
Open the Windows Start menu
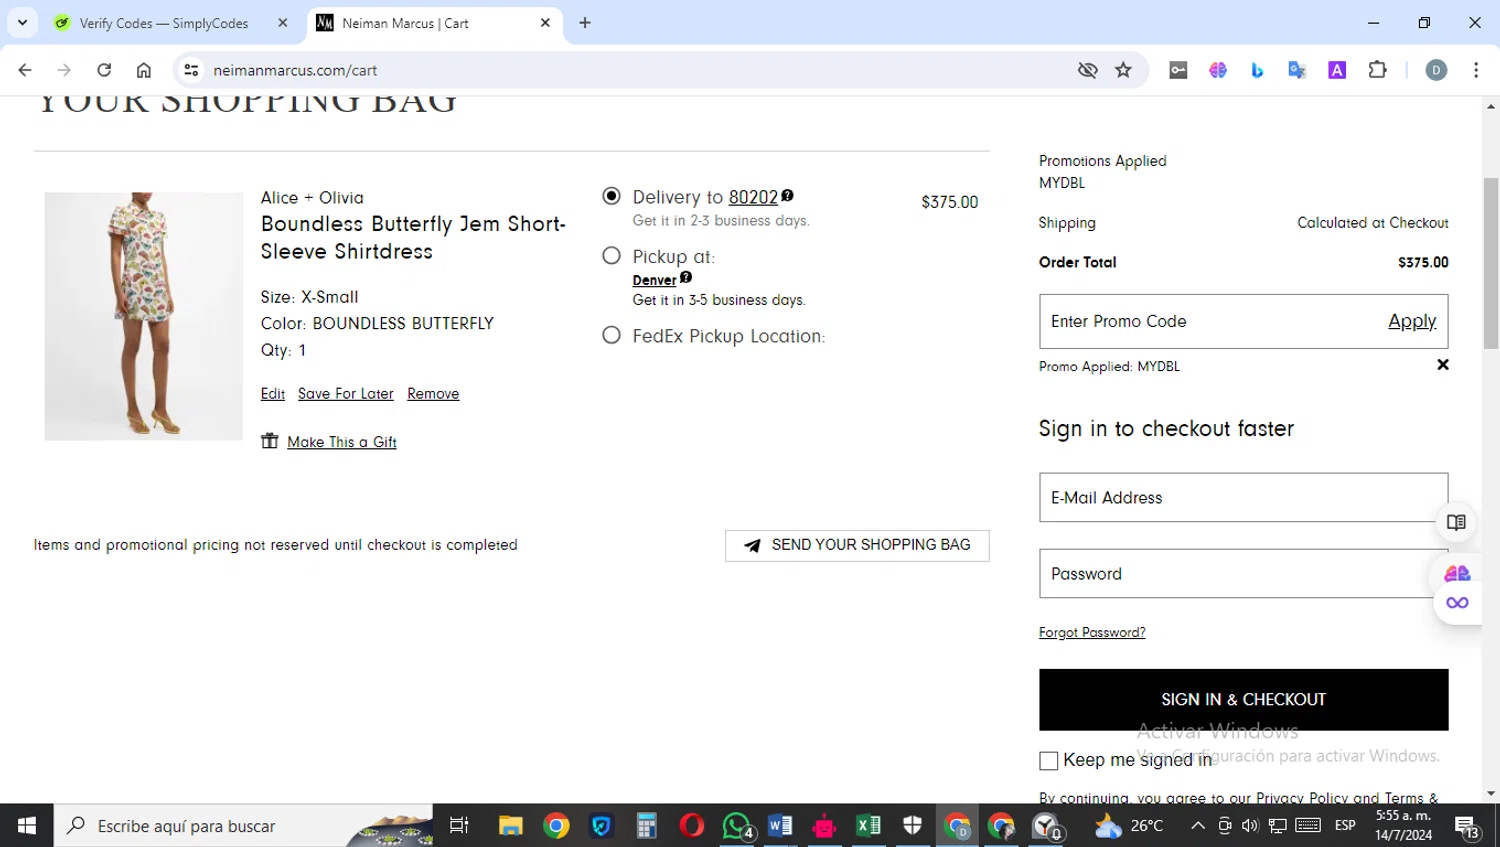27,826
